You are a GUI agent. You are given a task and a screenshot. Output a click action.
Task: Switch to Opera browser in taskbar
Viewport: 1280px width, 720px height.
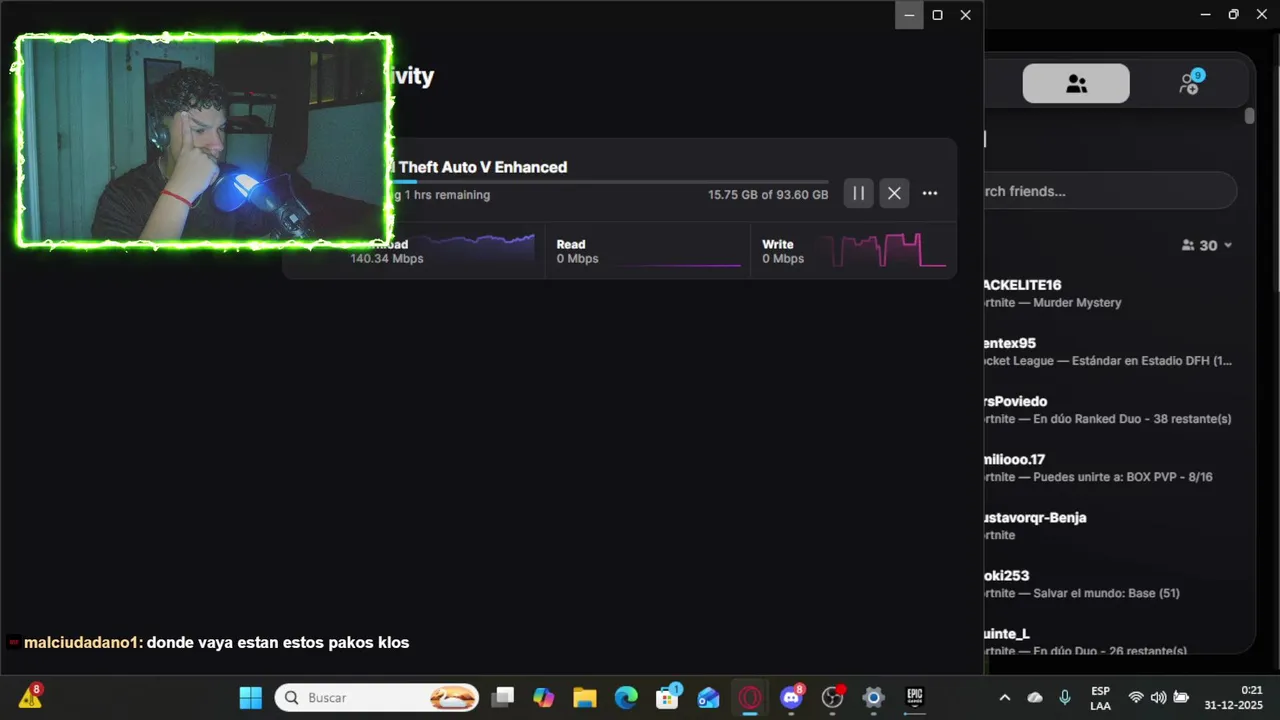coord(750,697)
